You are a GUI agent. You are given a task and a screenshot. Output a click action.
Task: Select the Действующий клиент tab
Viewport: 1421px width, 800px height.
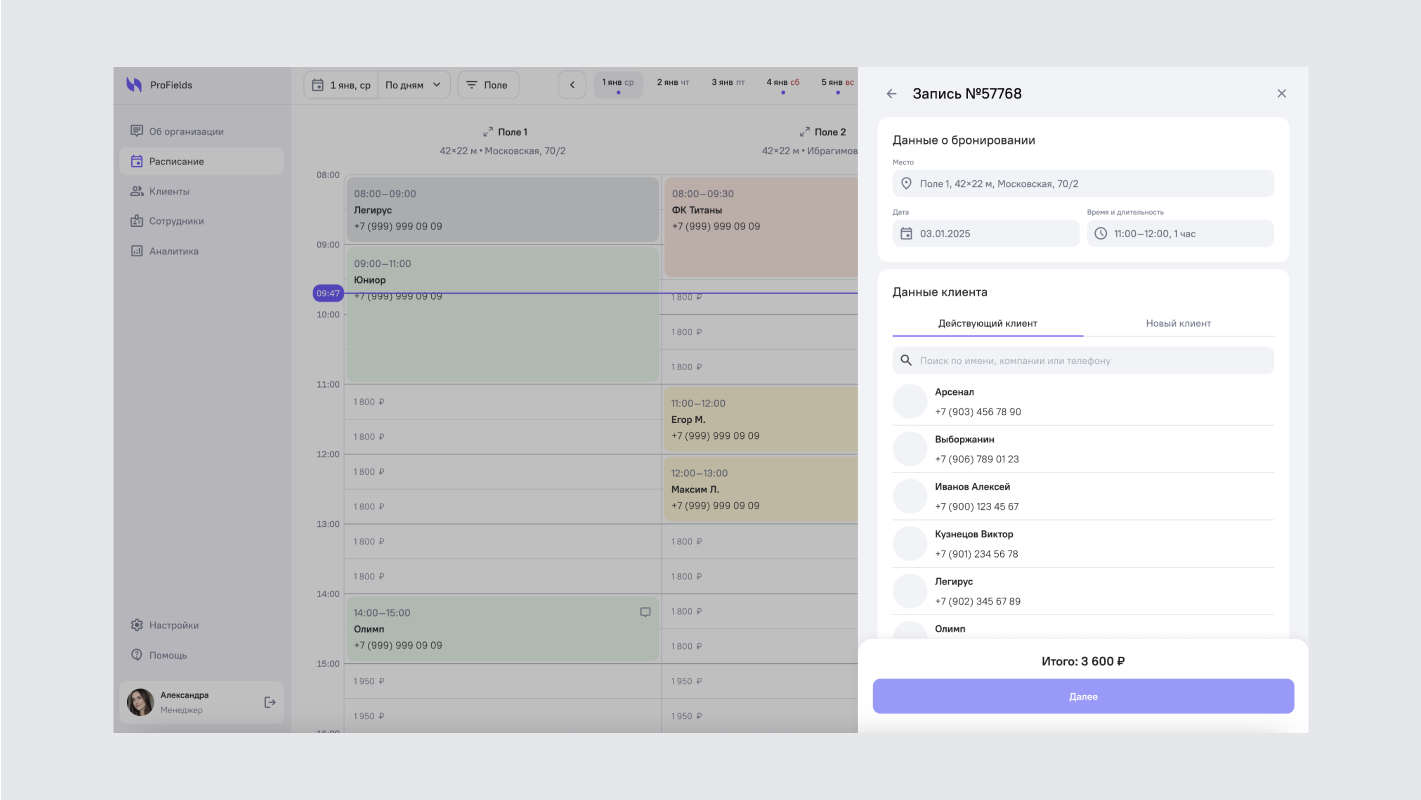pyautogui.click(x=987, y=324)
